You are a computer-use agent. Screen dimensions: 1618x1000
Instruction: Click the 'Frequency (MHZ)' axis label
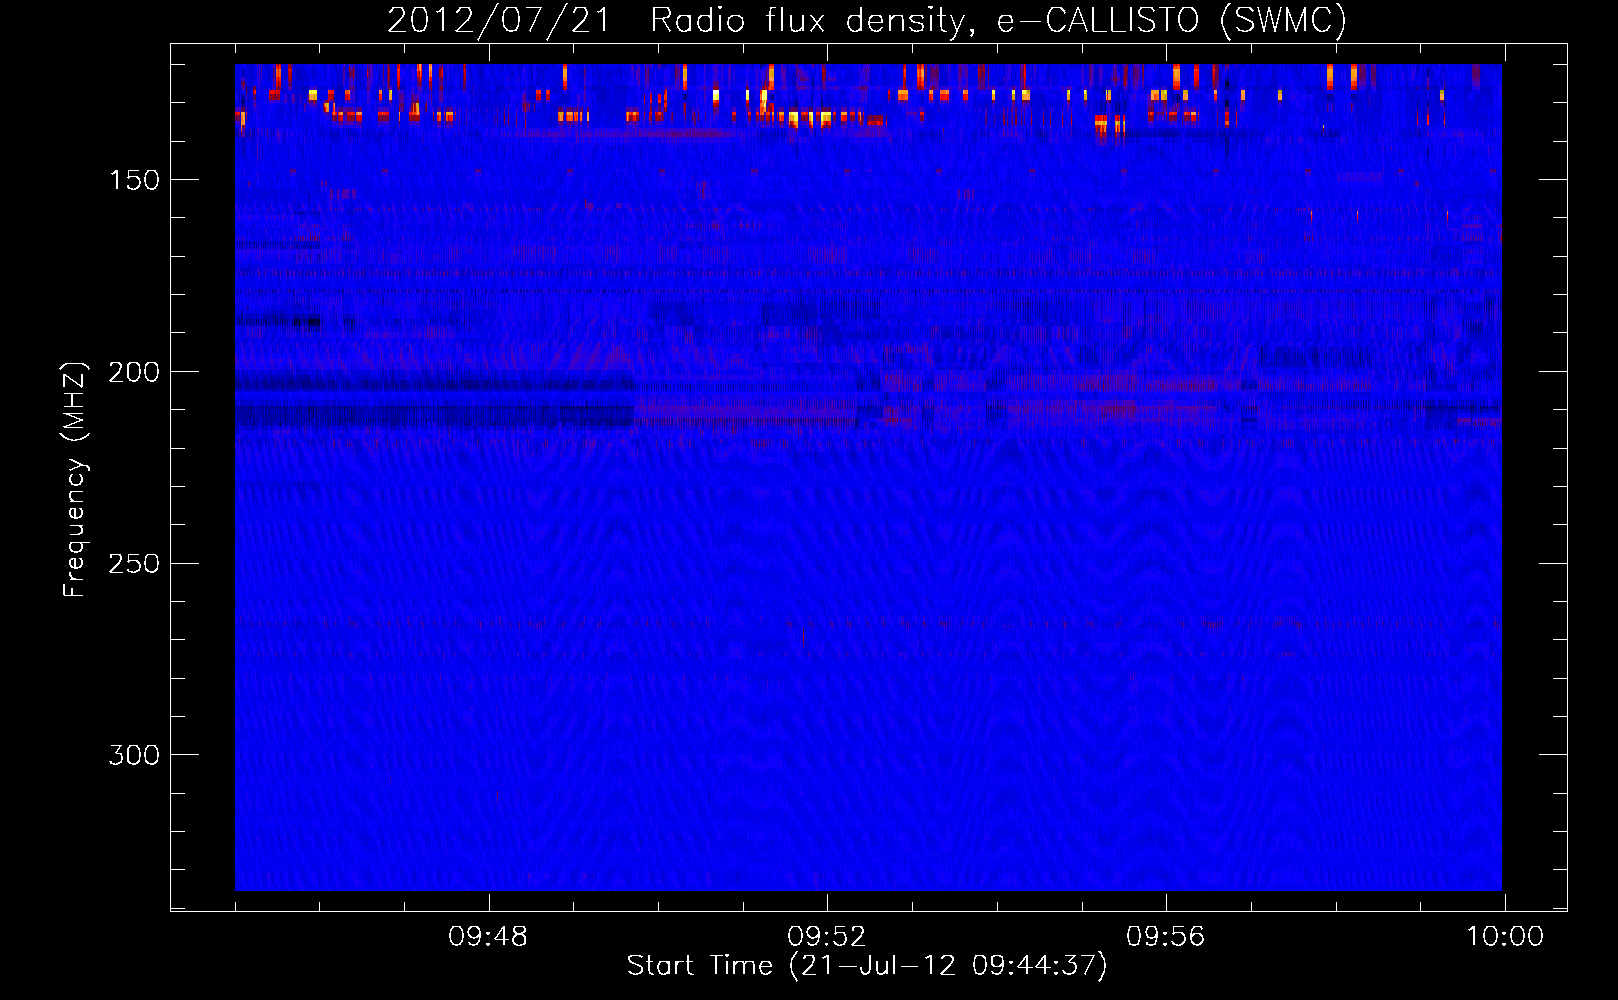pyautogui.click(x=75, y=479)
